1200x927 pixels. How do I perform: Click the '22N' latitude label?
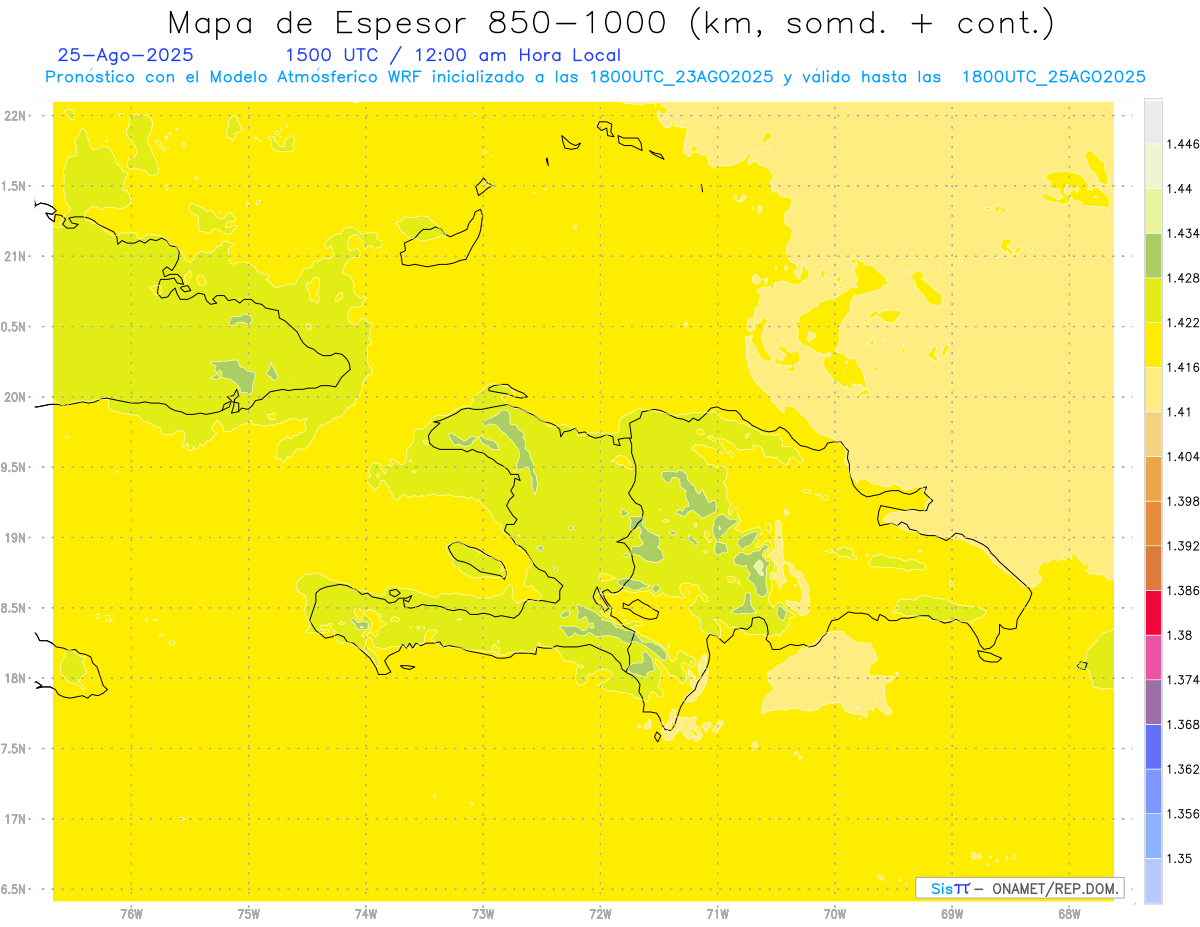tap(16, 116)
